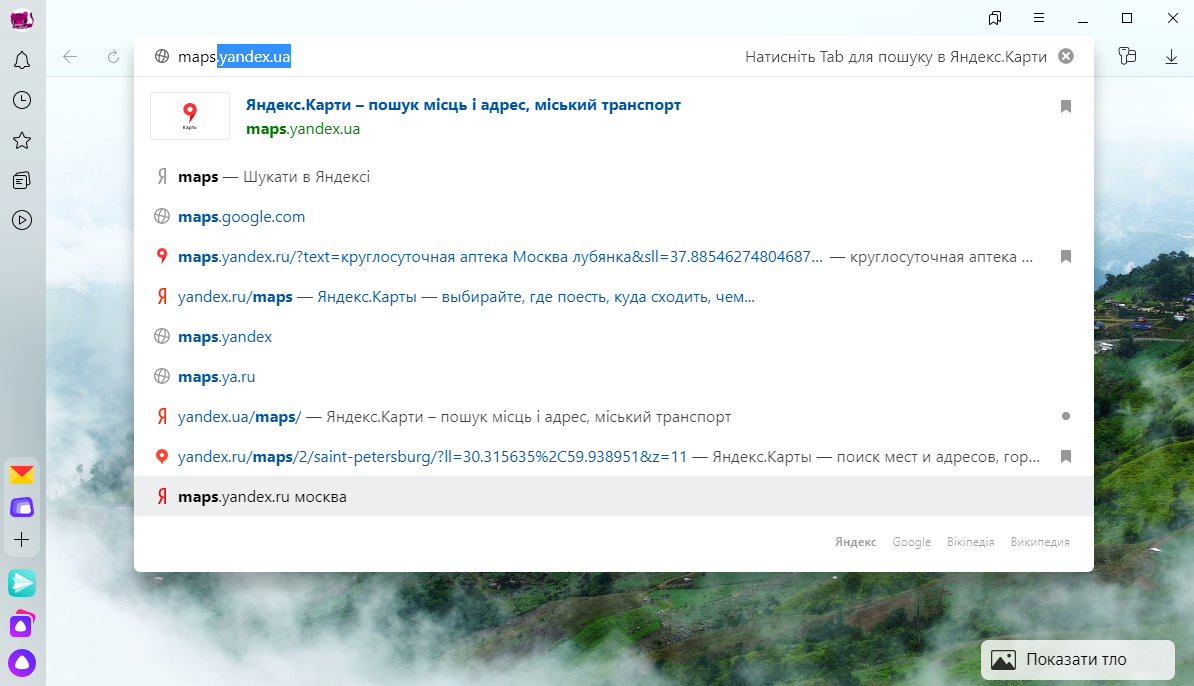Go back with the arrow button

[70, 56]
